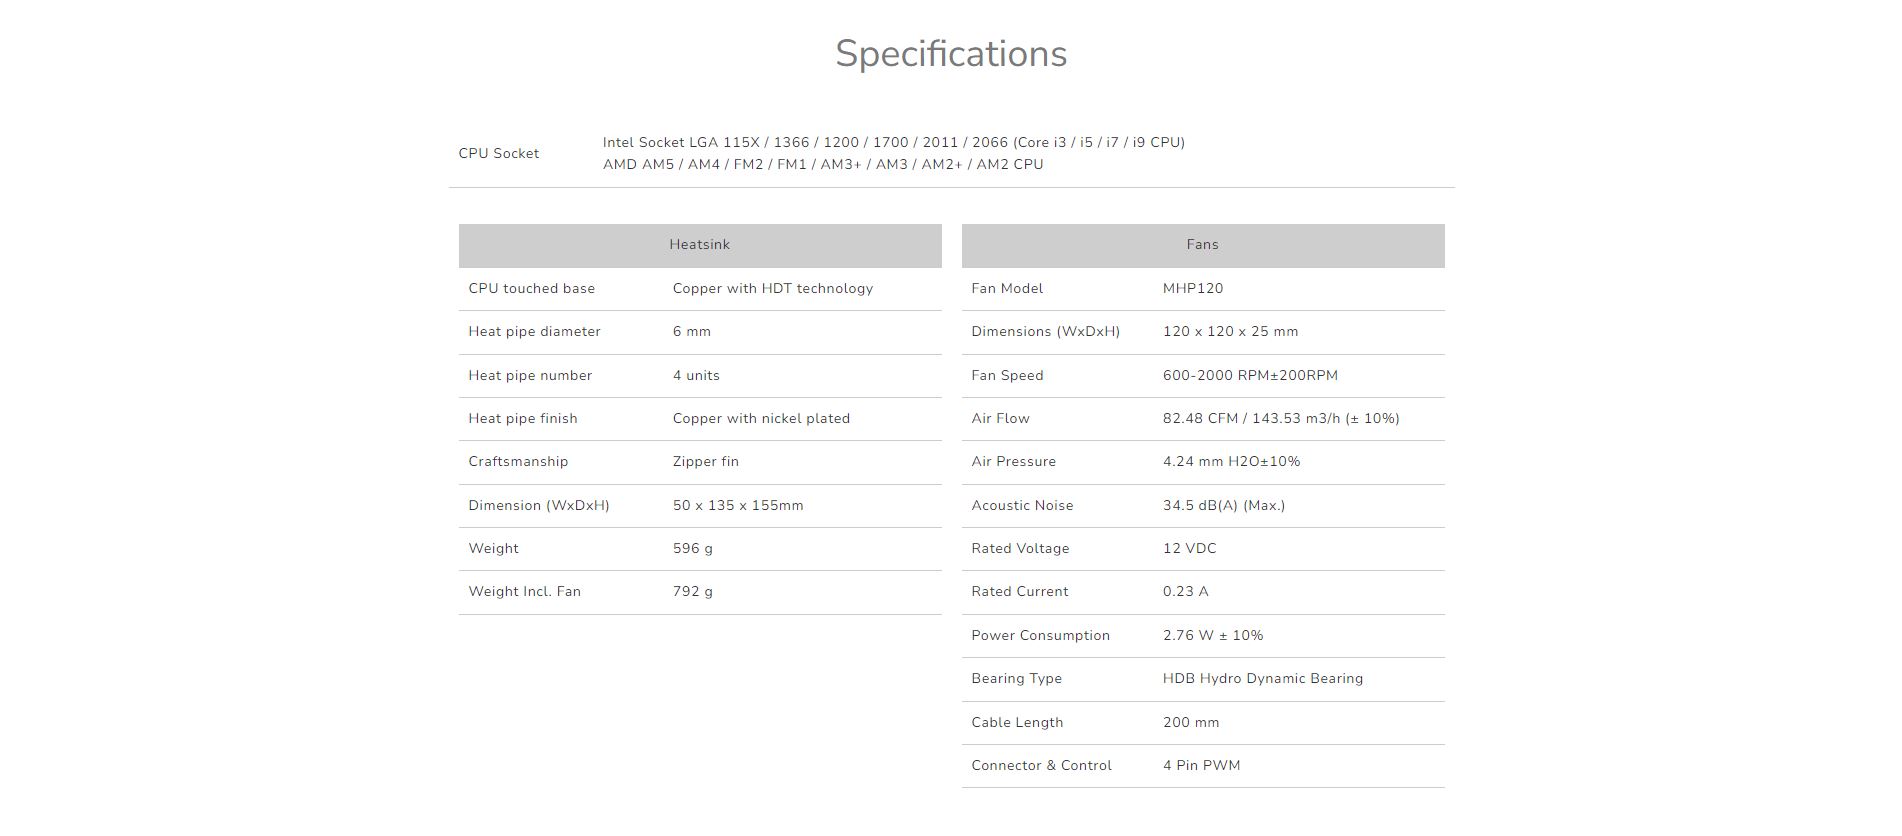The image size is (1902, 836).
Task: Select the Zipper fin value
Action: point(705,462)
